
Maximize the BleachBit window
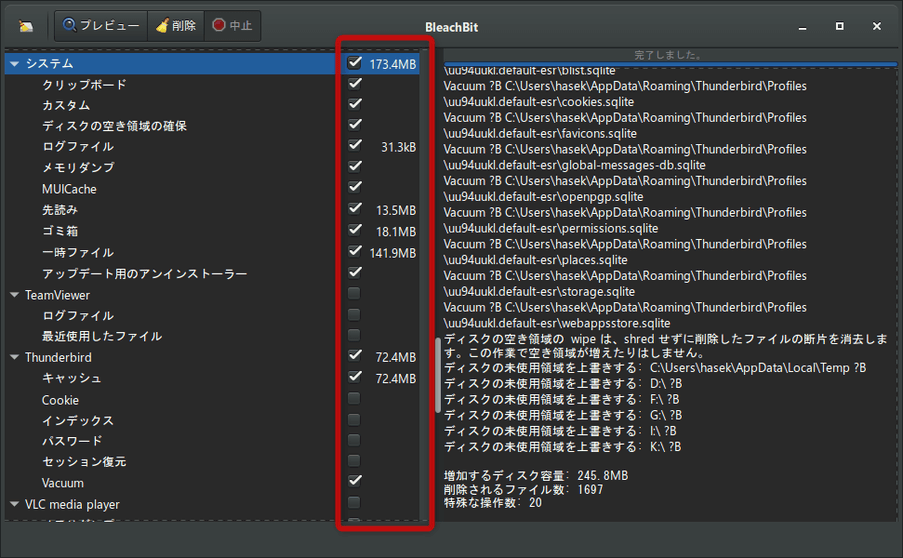[840, 26]
